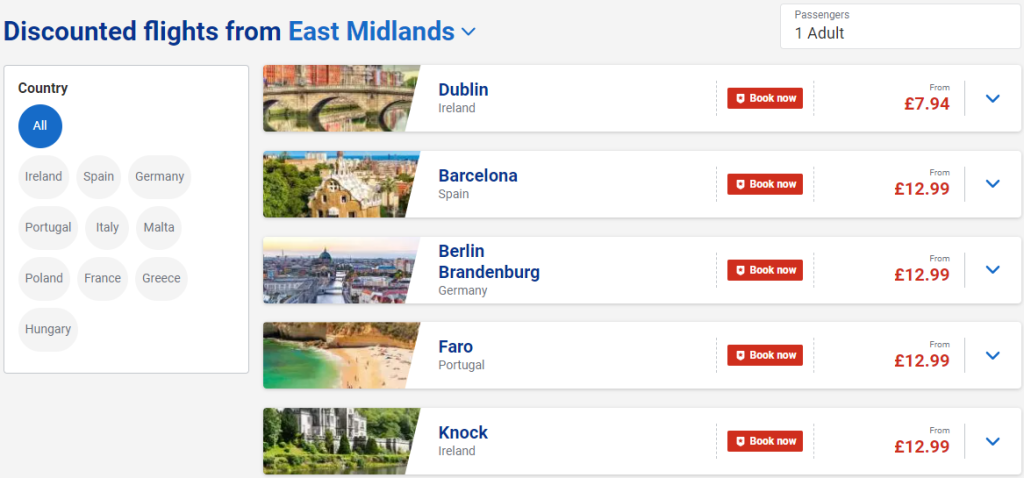
Task: Filter destinations by Ireland
Action: click(44, 176)
